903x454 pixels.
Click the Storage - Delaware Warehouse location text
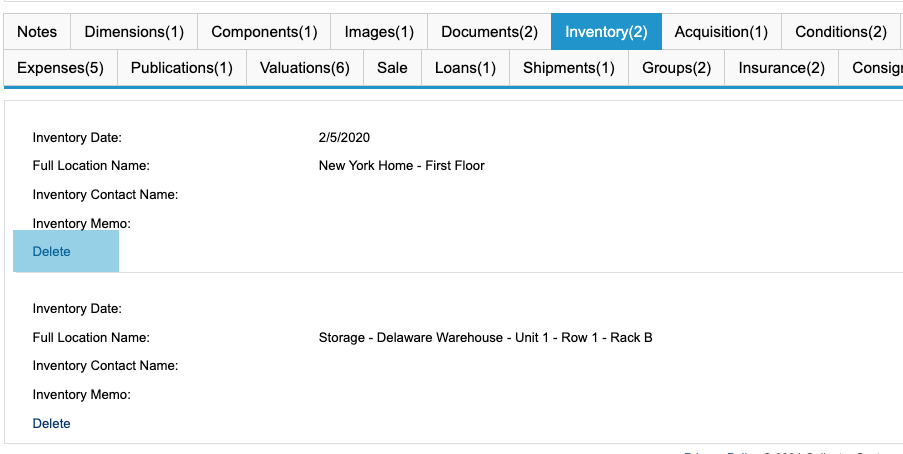tap(485, 338)
